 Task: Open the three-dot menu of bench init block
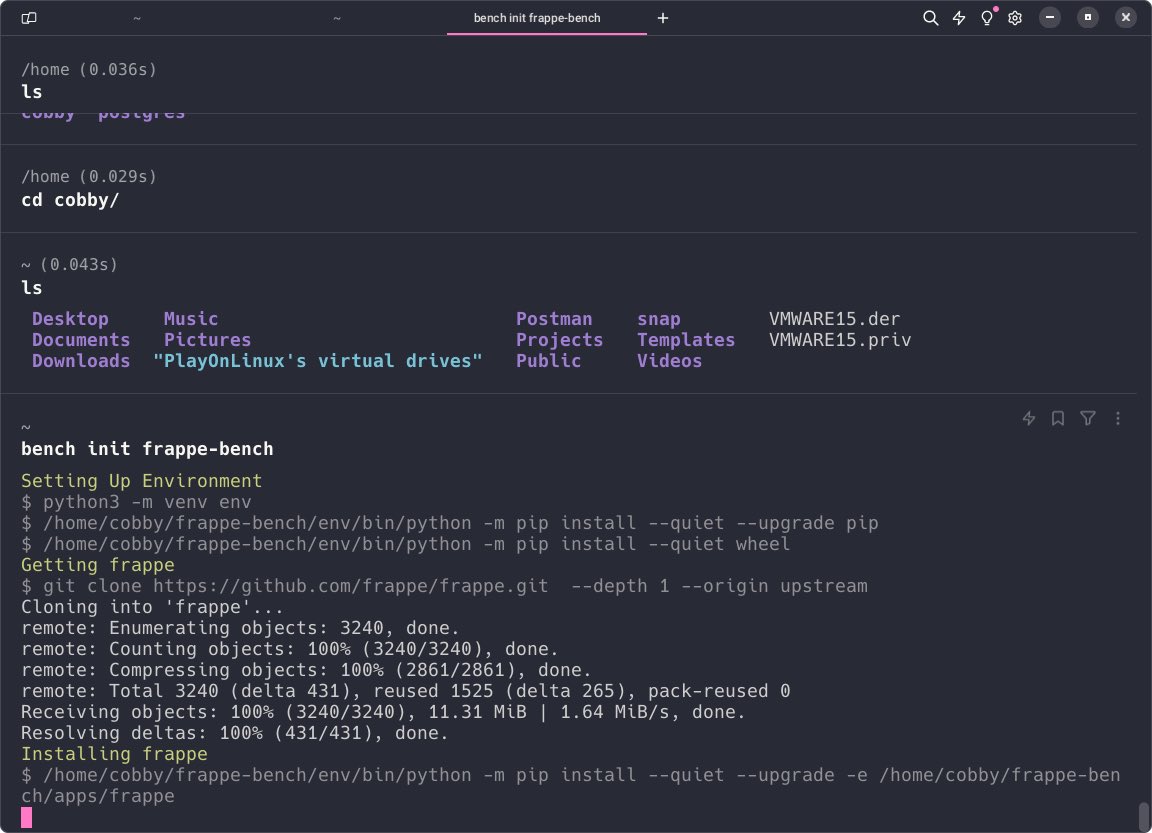(1117, 418)
